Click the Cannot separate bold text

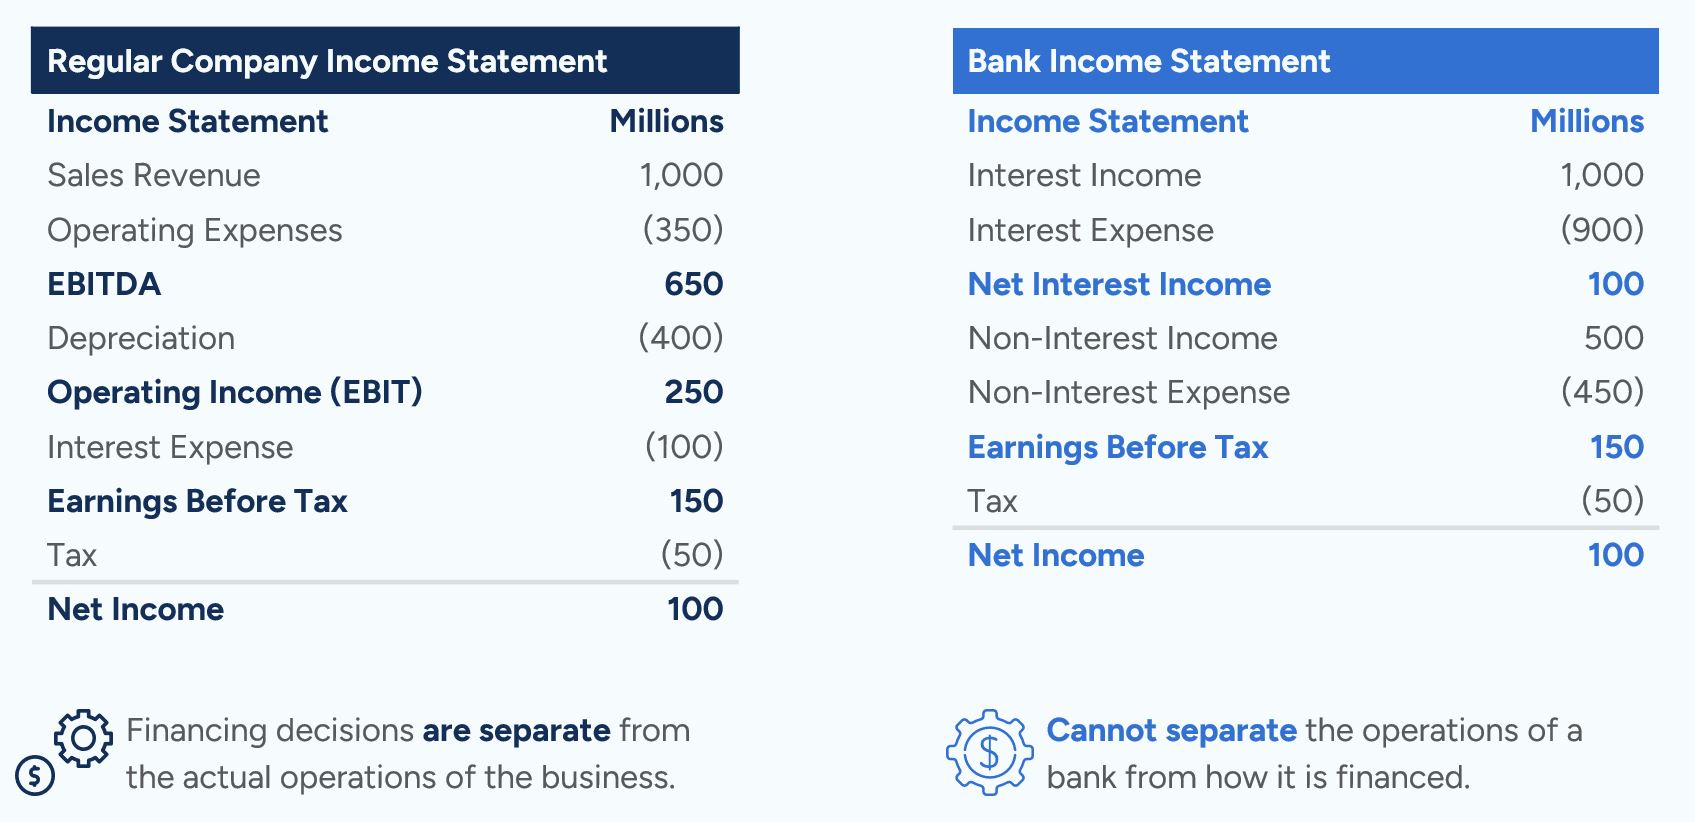[1171, 730]
